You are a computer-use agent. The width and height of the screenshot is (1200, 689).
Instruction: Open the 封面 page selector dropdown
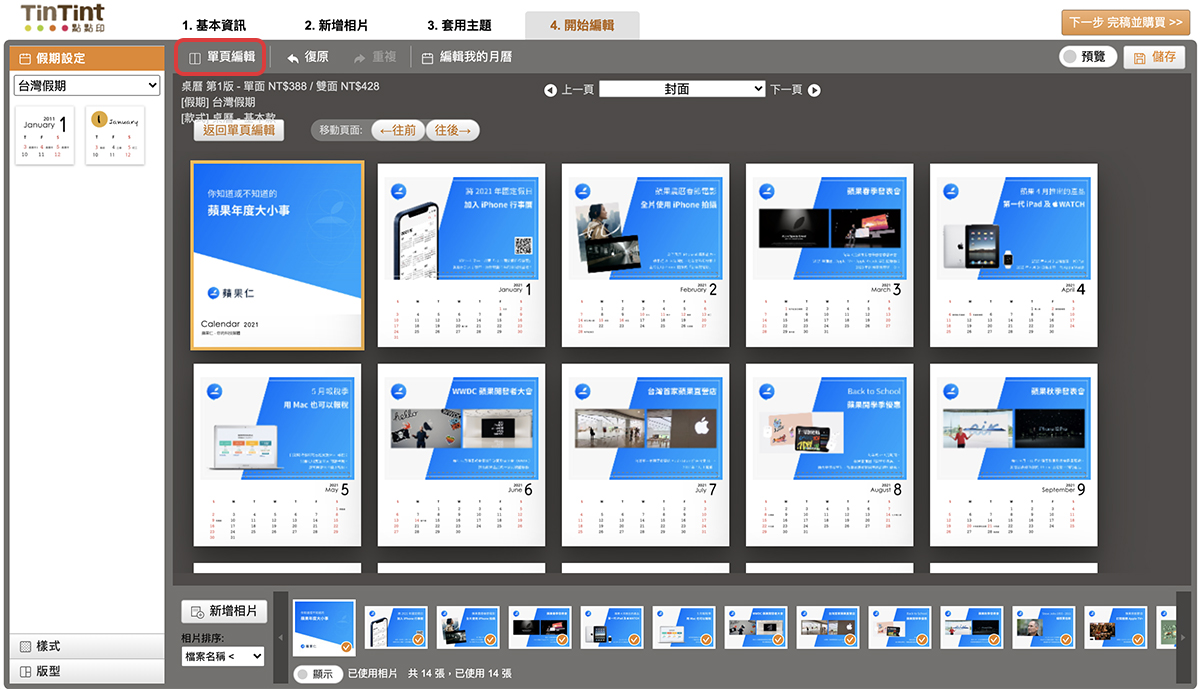[x=682, y=89]
